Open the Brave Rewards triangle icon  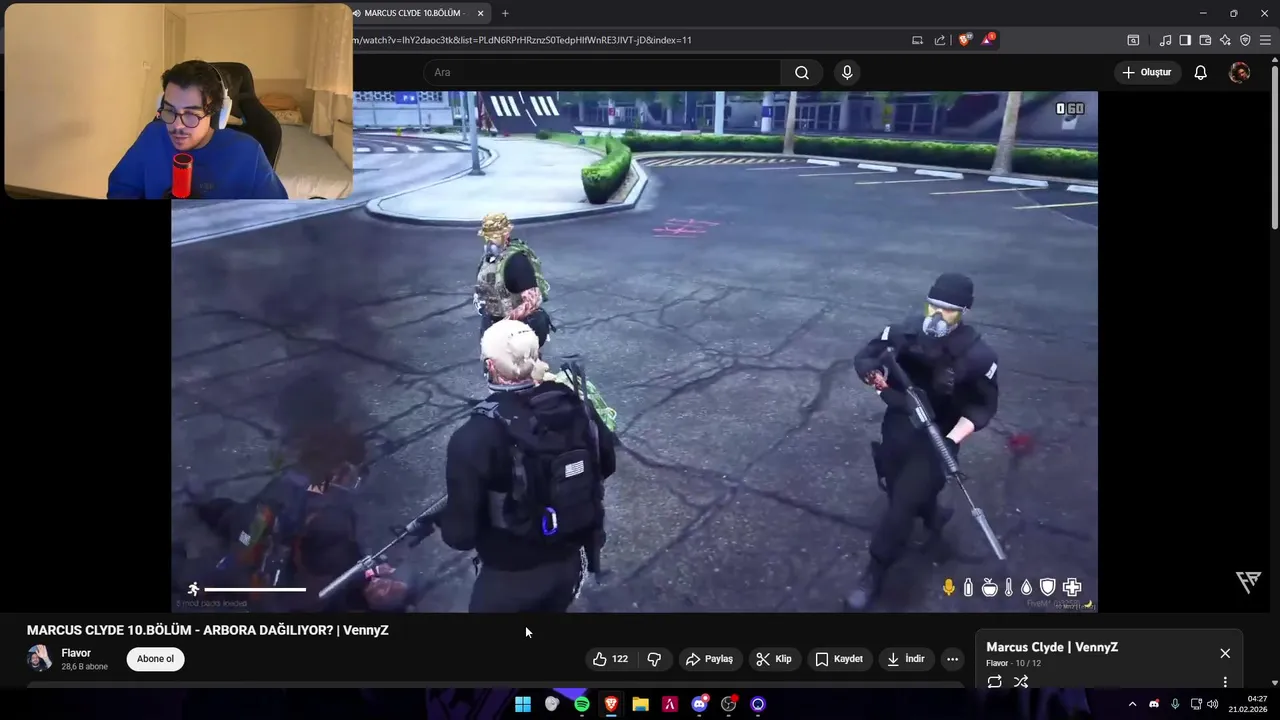(988, 40)
